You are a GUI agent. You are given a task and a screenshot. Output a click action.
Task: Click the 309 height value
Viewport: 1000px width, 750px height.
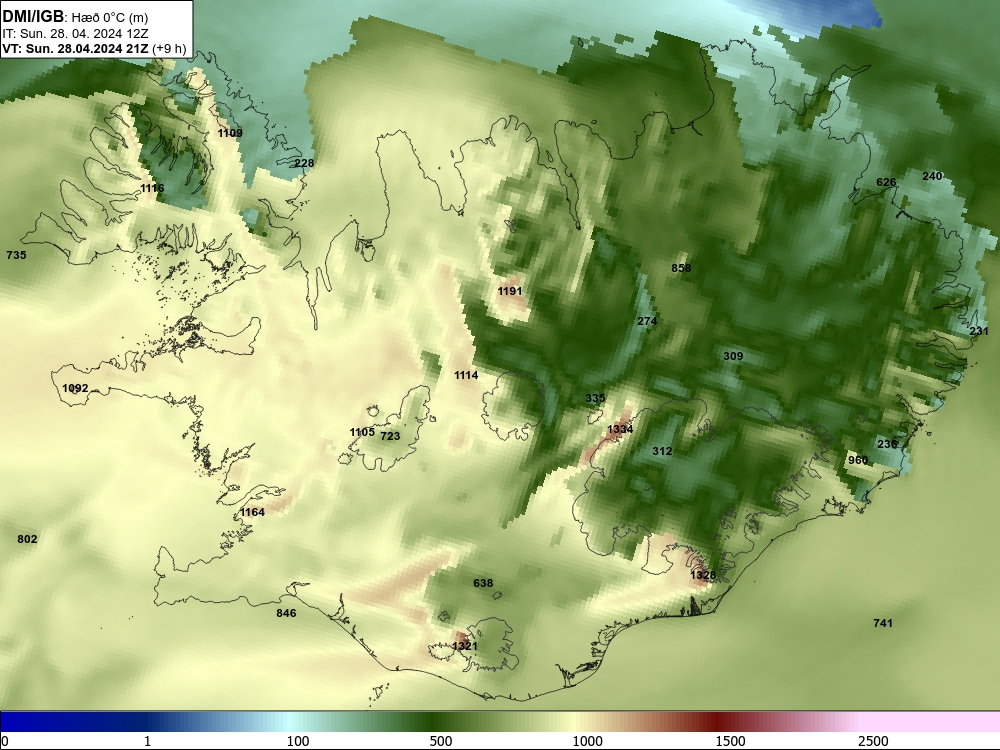[733, 356]
